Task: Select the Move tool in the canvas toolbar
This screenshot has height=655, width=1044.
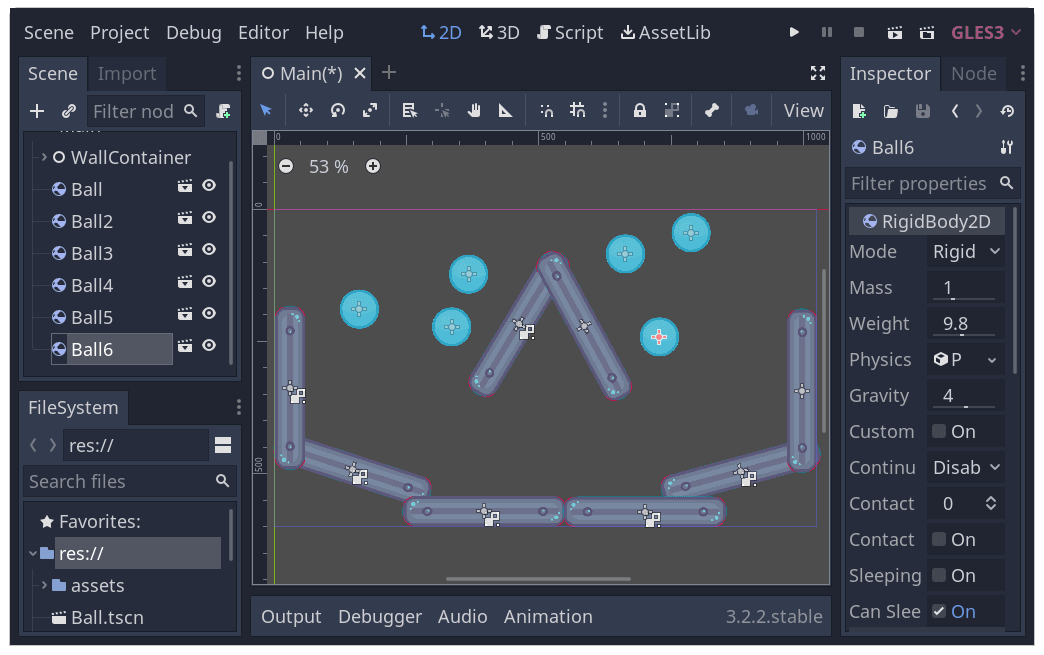Action: [305, 110]
